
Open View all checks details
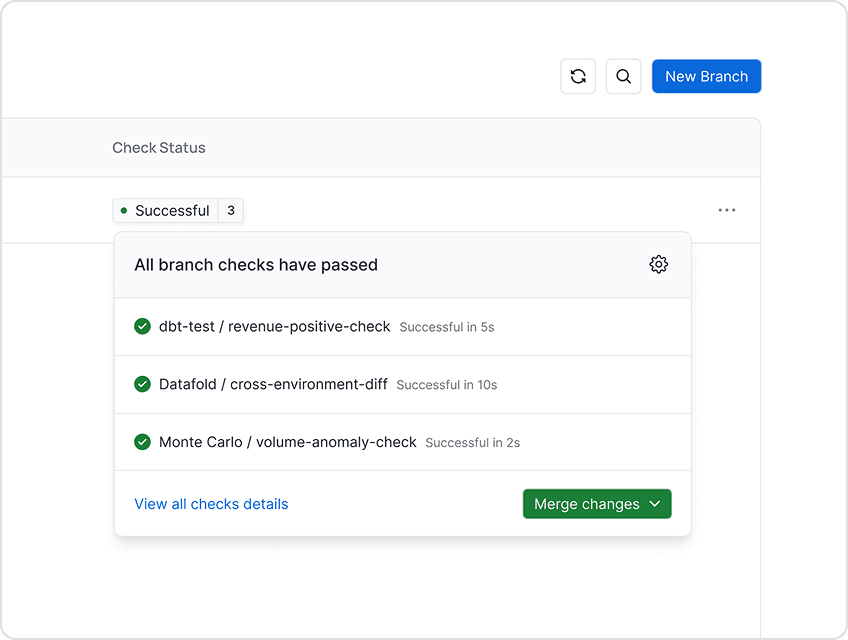(x=211, y=504)
